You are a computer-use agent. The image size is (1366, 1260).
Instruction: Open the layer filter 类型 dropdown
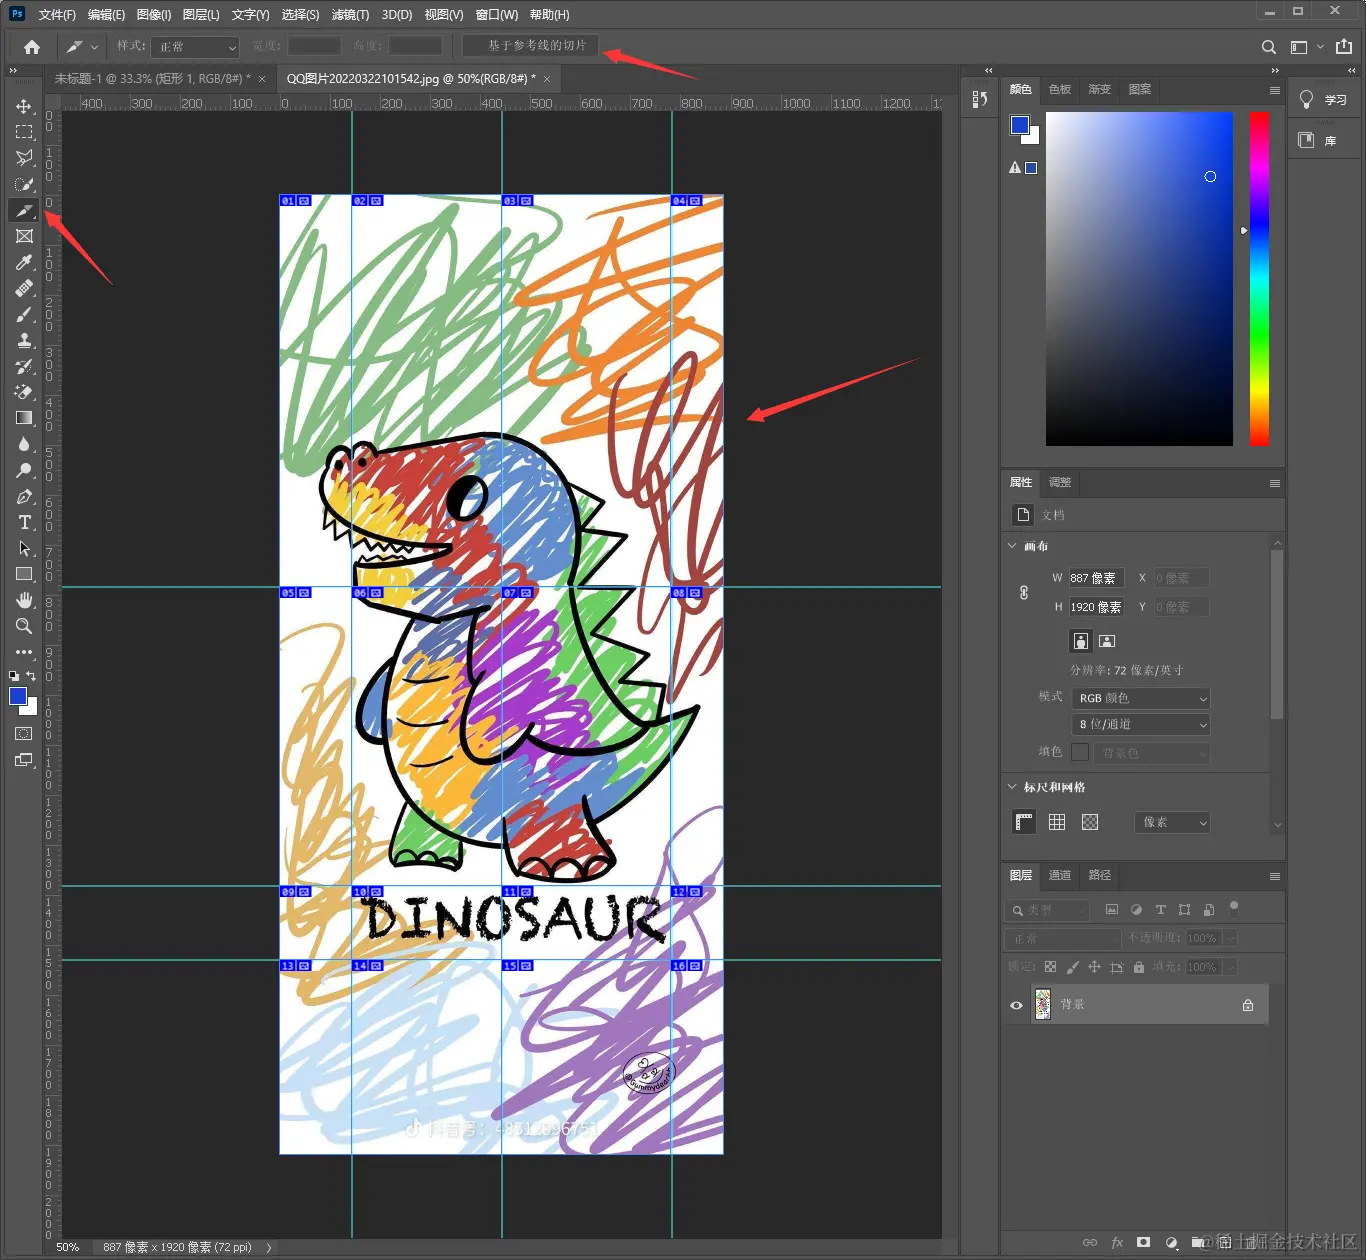(1047, 910)
